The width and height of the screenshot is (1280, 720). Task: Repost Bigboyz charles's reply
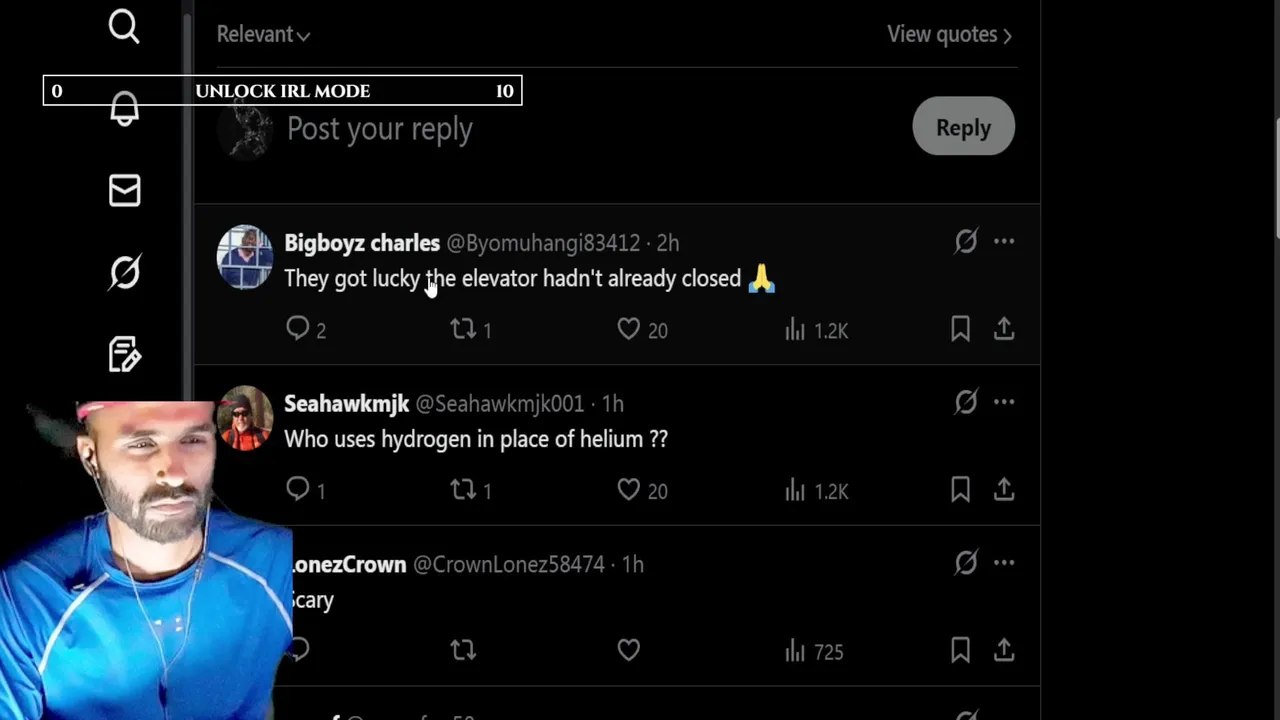click(x=463, y=329)
